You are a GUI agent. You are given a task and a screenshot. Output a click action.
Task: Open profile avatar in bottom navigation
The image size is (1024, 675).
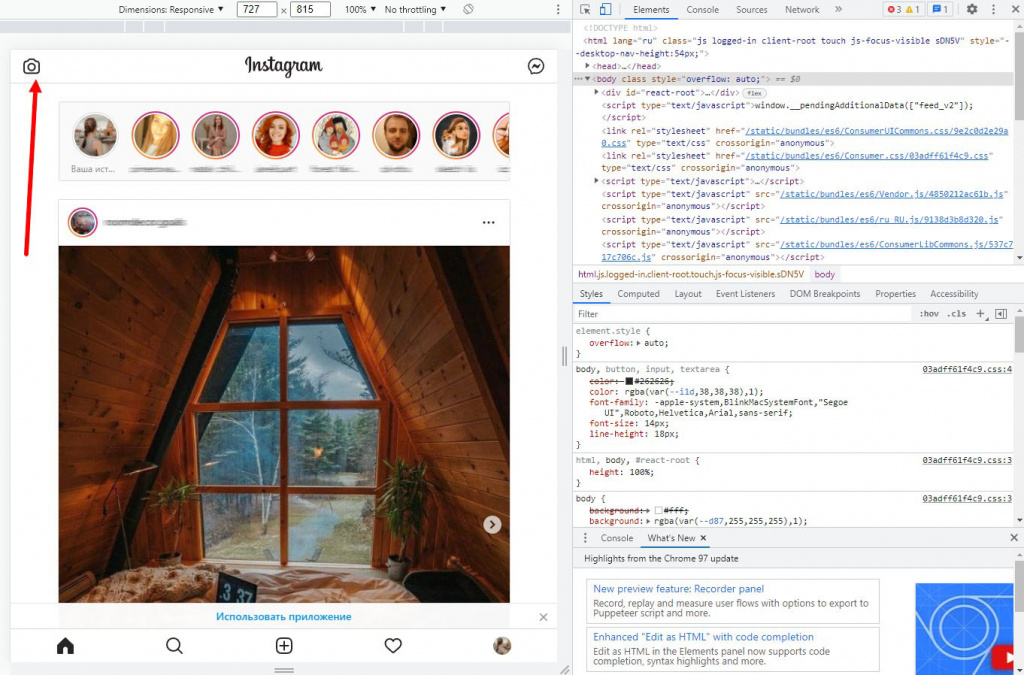tap(502, 646)
